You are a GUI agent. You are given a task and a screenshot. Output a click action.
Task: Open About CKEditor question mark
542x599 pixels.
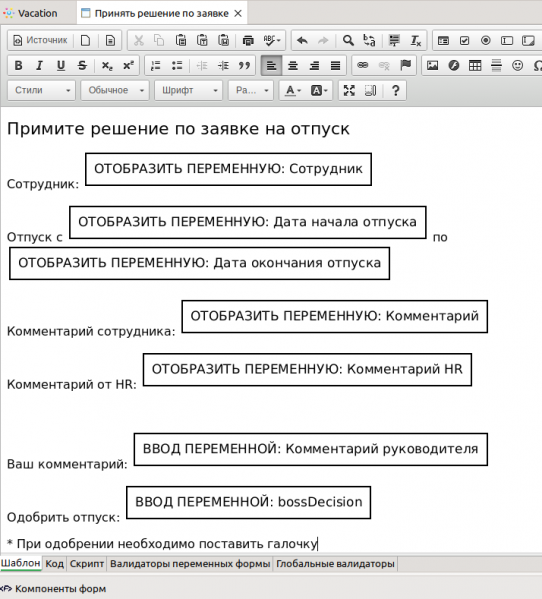pyautogui.click(x=396, y=91)
